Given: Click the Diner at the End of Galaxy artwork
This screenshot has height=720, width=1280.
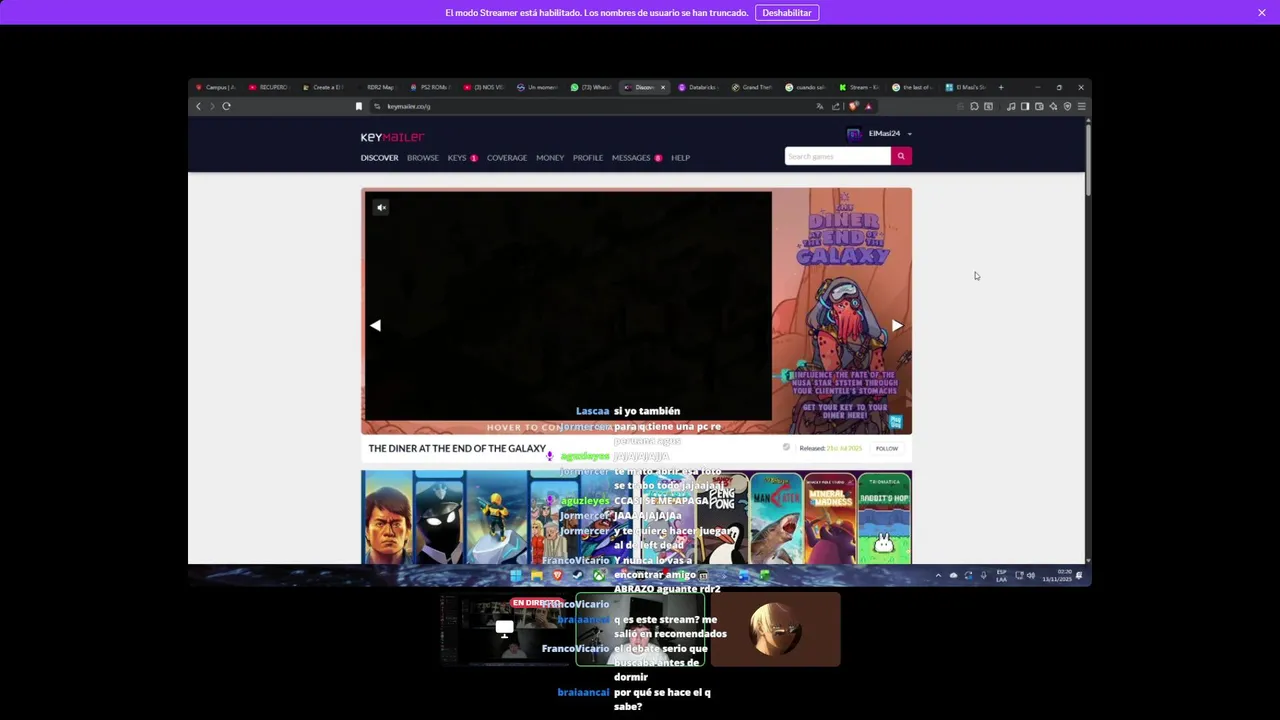Looking at the screenshot, I should (842, 311).
